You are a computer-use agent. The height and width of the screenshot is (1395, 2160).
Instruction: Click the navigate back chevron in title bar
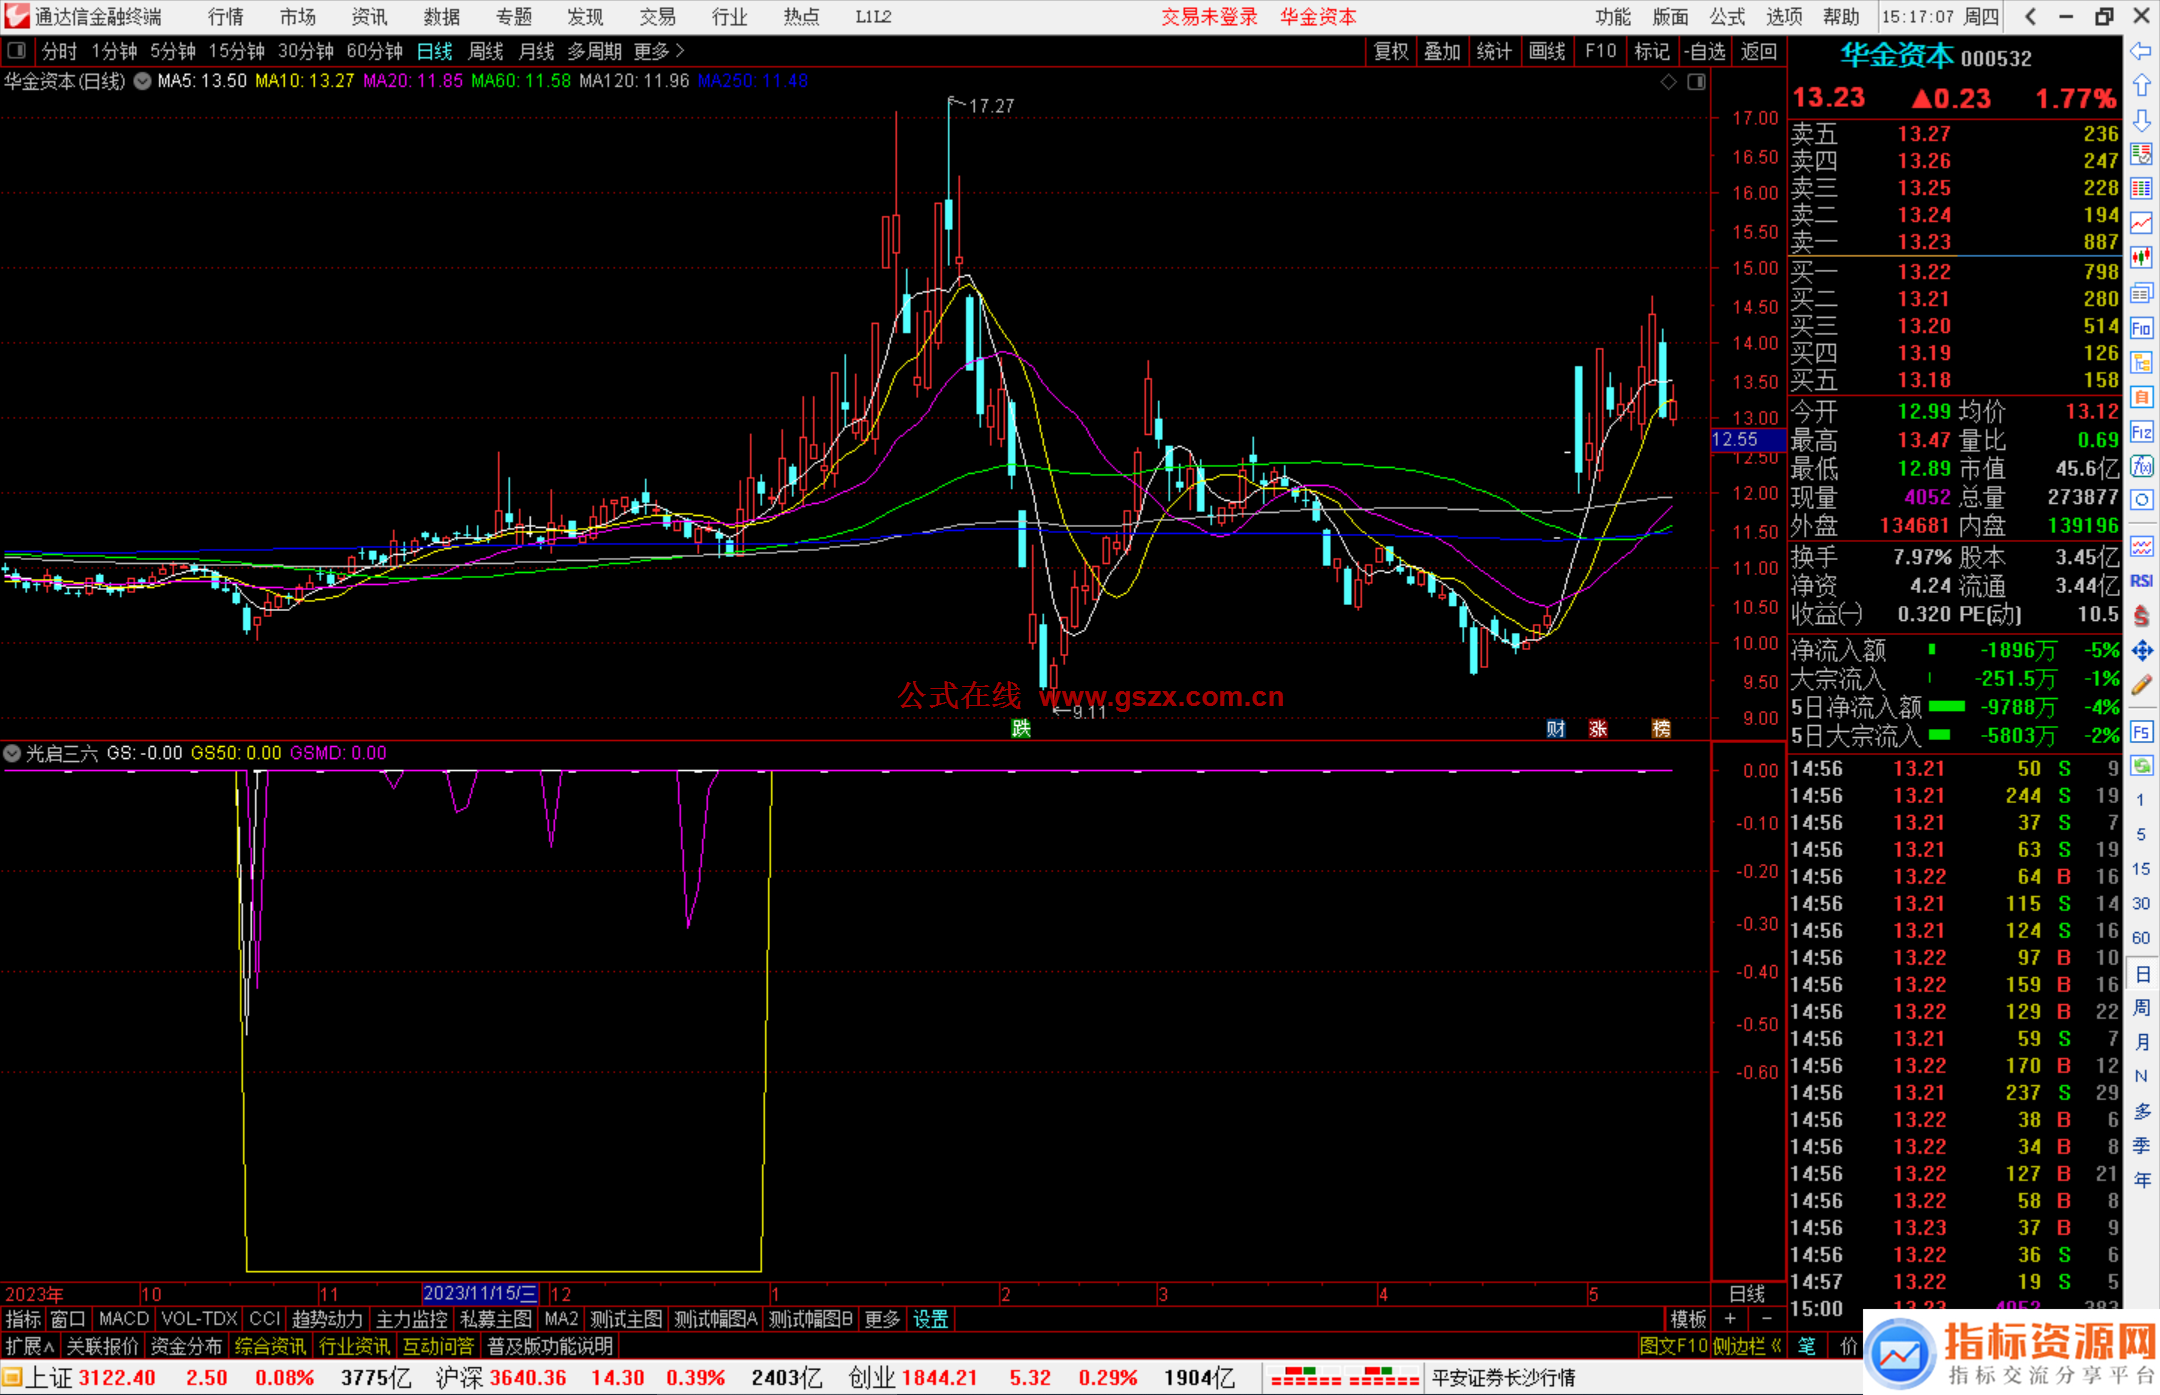[2030, 16]
